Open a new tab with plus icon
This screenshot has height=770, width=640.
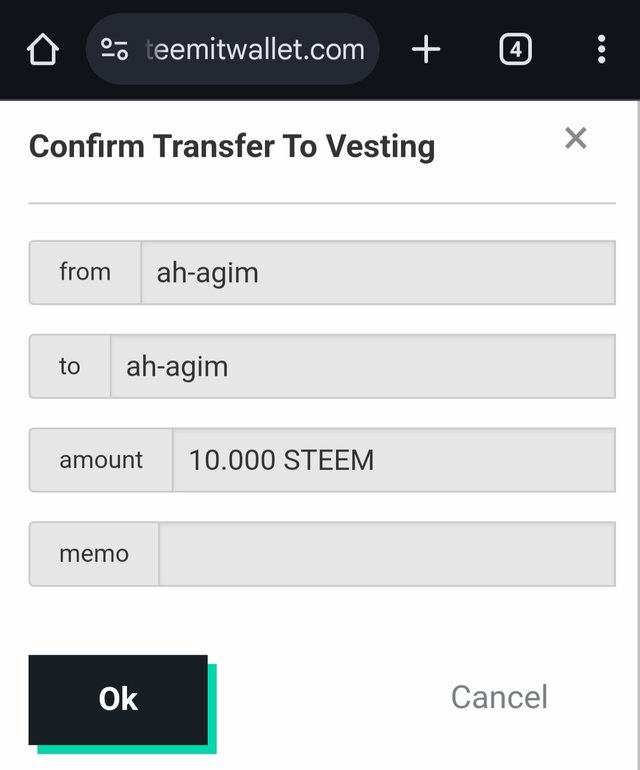pyautogui.click(x=426, y=49)
